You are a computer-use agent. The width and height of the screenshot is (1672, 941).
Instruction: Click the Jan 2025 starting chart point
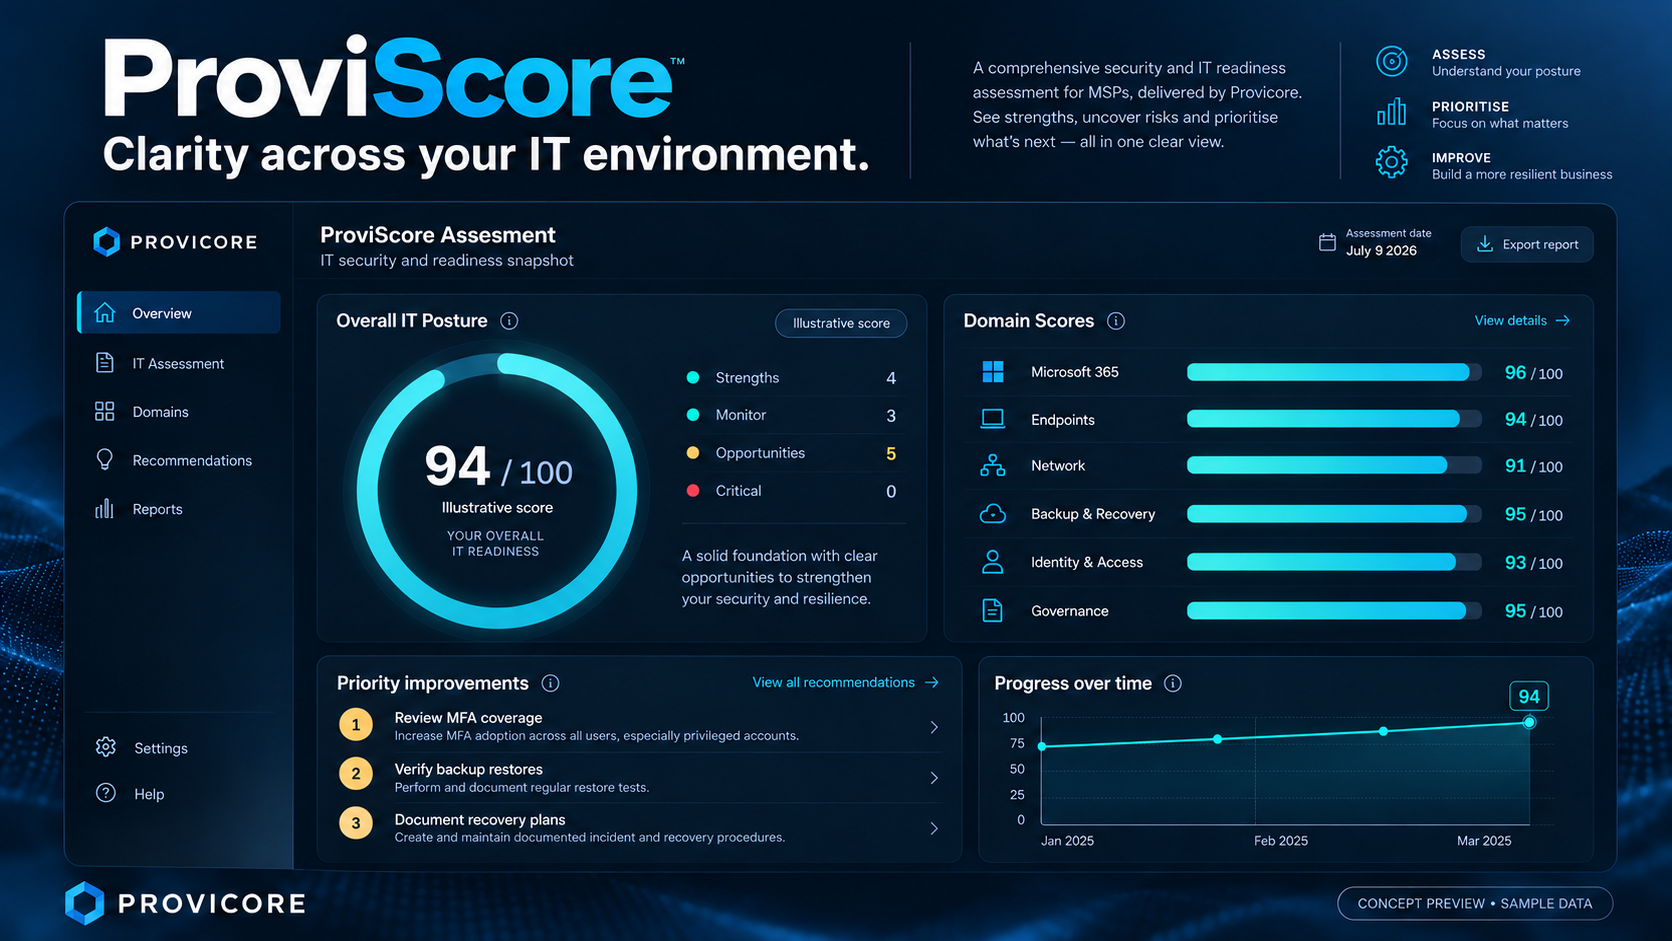pyautogui.click(x=1042, y=746)
